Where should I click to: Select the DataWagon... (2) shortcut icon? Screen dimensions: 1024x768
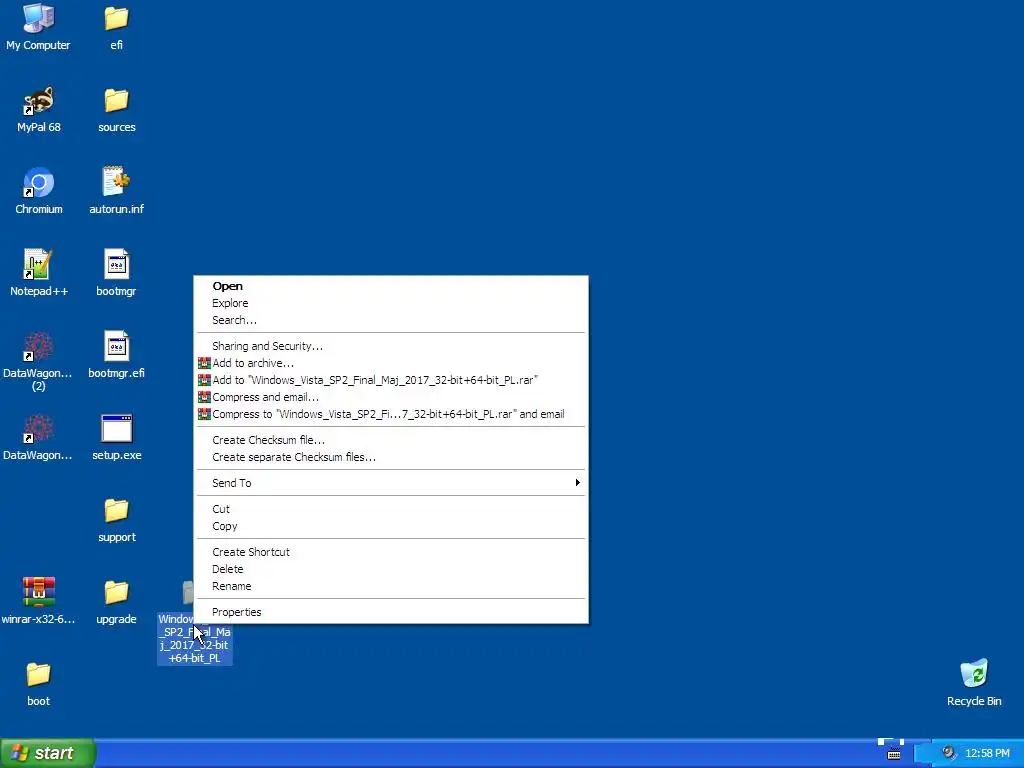(x=39, y=346)
